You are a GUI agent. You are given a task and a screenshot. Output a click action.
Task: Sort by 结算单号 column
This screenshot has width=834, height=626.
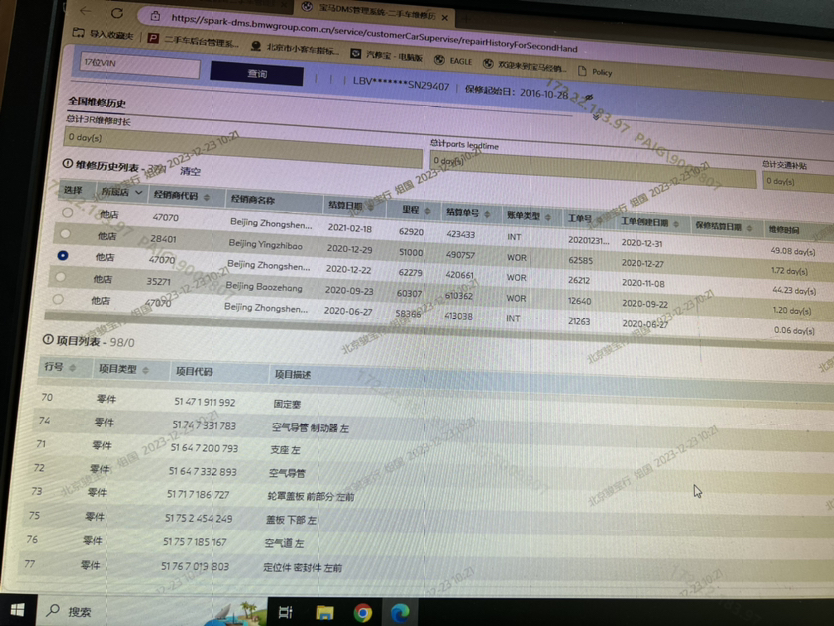[x=487, y=214]
